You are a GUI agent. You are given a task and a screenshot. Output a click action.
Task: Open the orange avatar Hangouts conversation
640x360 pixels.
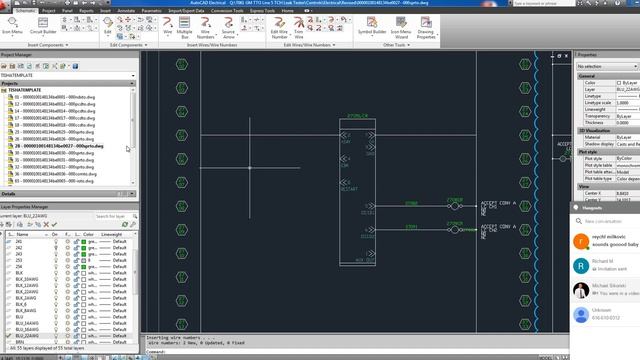point(581,241)
